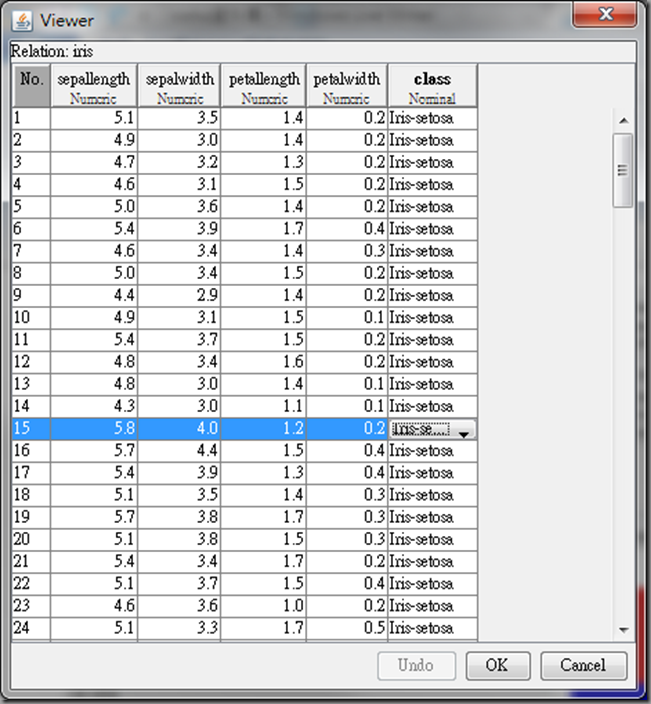The height and width of the screenshot is (704, 651).
Task: Click petalwidth value 0.4 in row 6
Action: click(x=347, y=229)
